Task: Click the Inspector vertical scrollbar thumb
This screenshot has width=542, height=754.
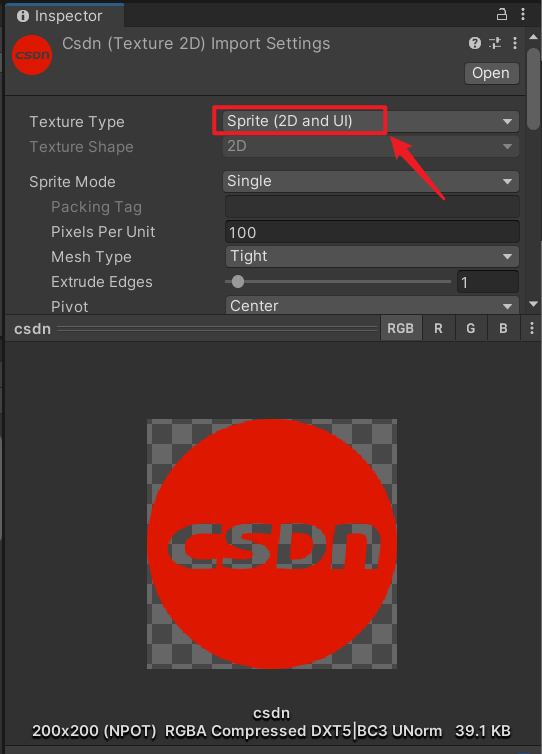Action: [x=533, y=88]
